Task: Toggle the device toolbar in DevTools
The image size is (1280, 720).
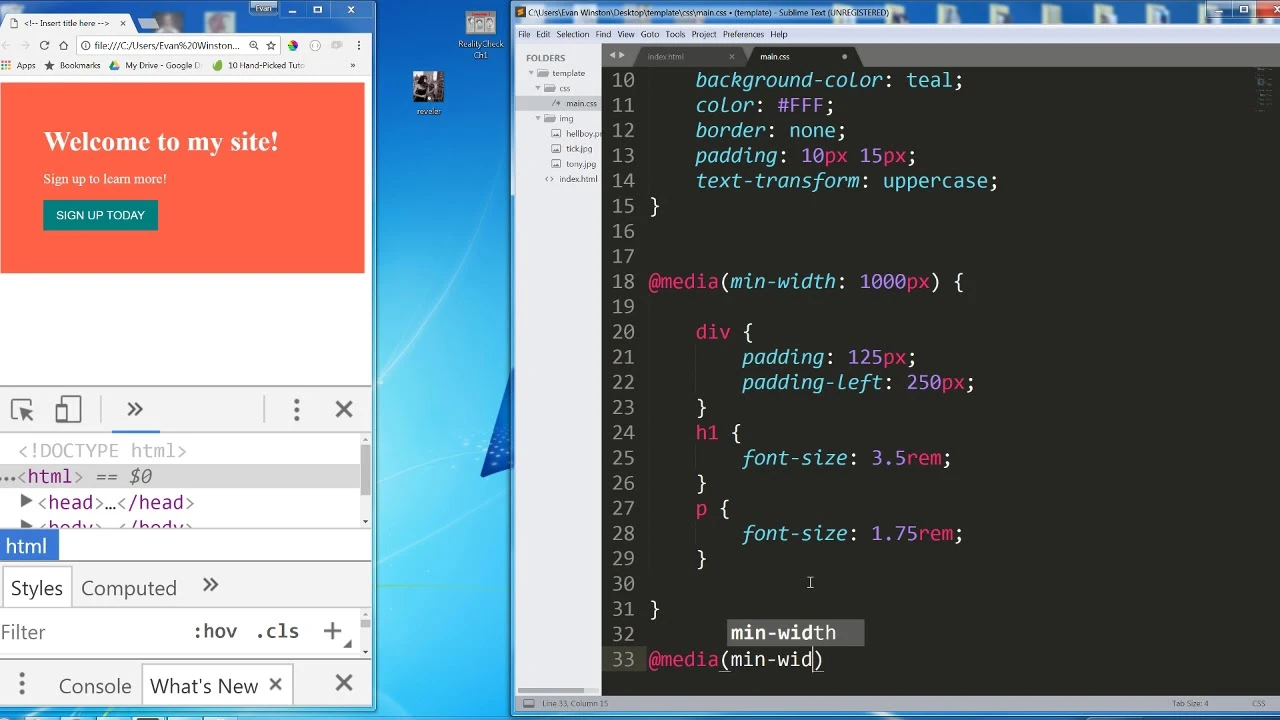Action: pos(68,410)
